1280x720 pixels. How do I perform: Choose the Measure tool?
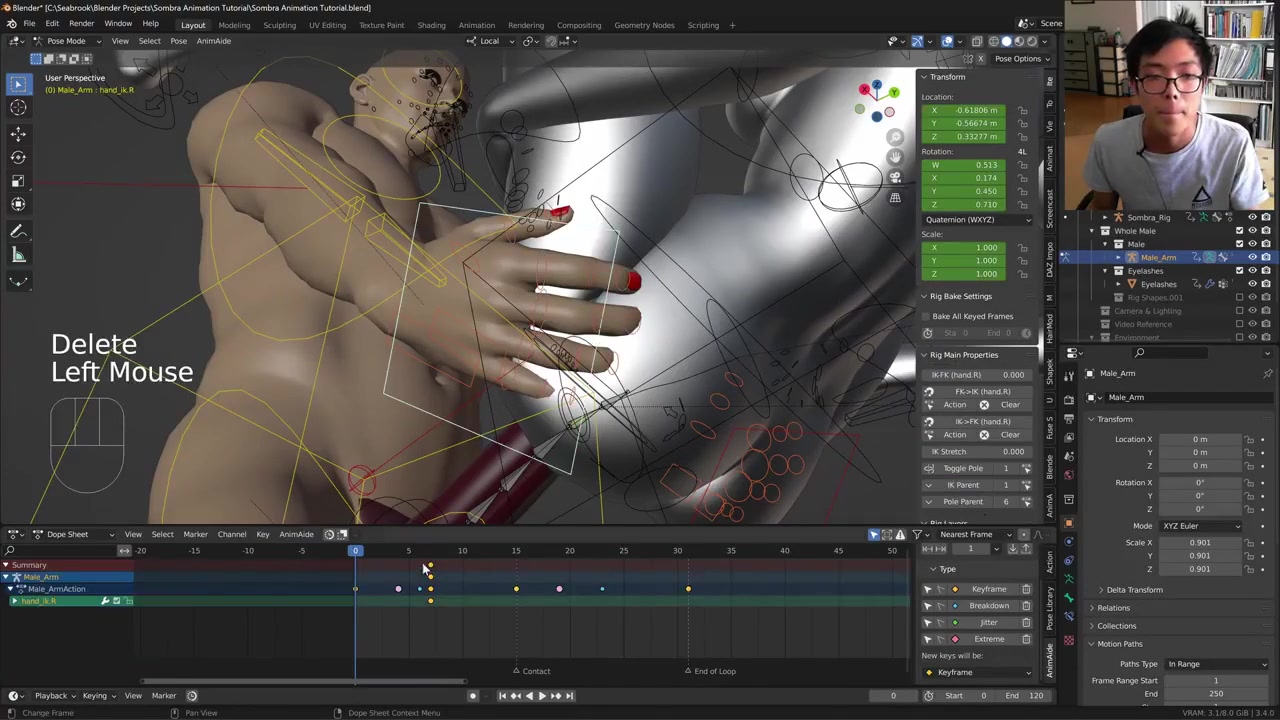18,256
